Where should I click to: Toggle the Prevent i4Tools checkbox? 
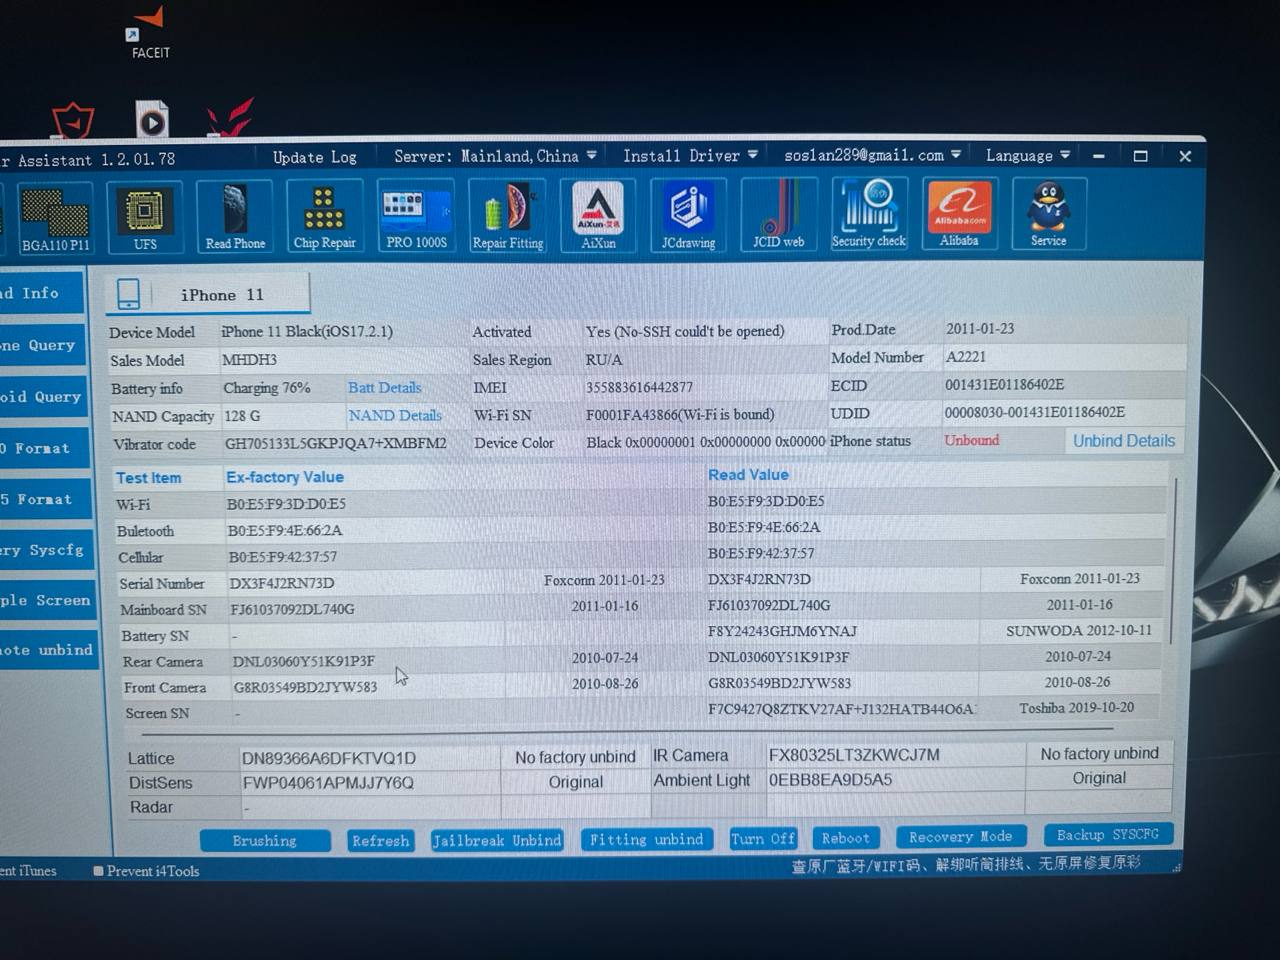tap(98, 871)
